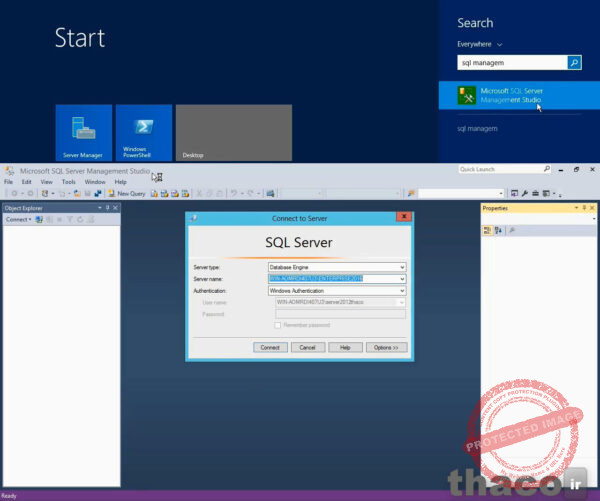Image resolution: width=600 pixels, height=501 pixels.
Task: Click the Options >> button
Action: (385, 347)
